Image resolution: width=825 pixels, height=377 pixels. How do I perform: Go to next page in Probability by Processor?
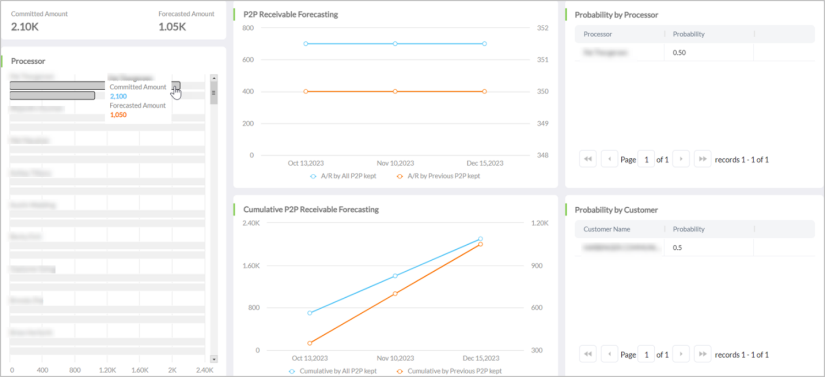(681, 159)
